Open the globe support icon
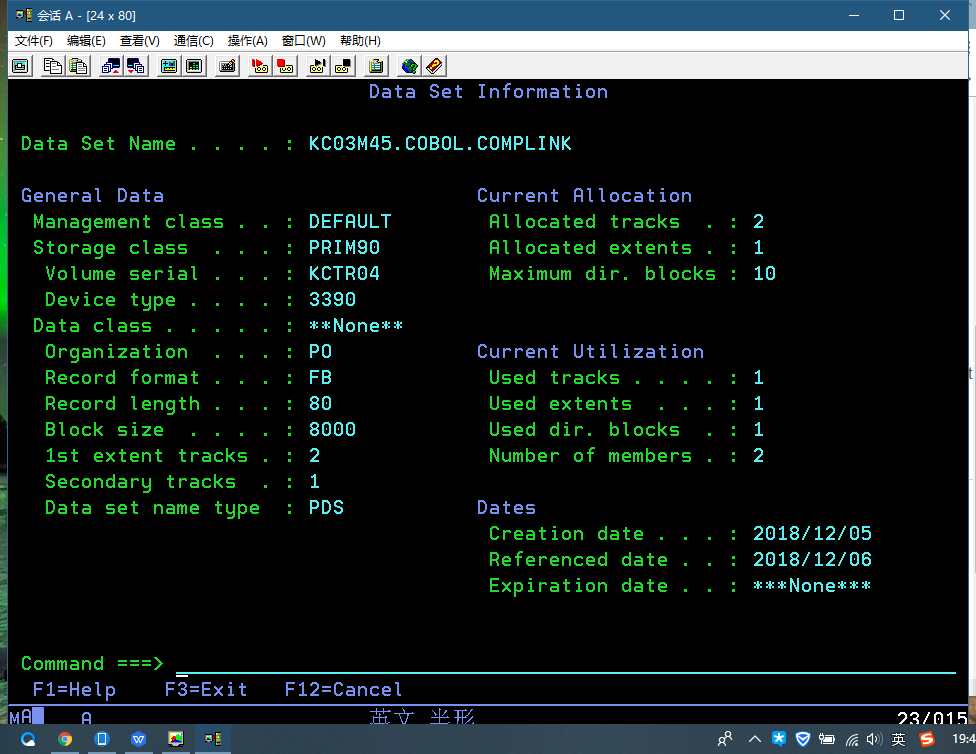The height and width of the screenshot is (754, 976). [x=409, y=66]
